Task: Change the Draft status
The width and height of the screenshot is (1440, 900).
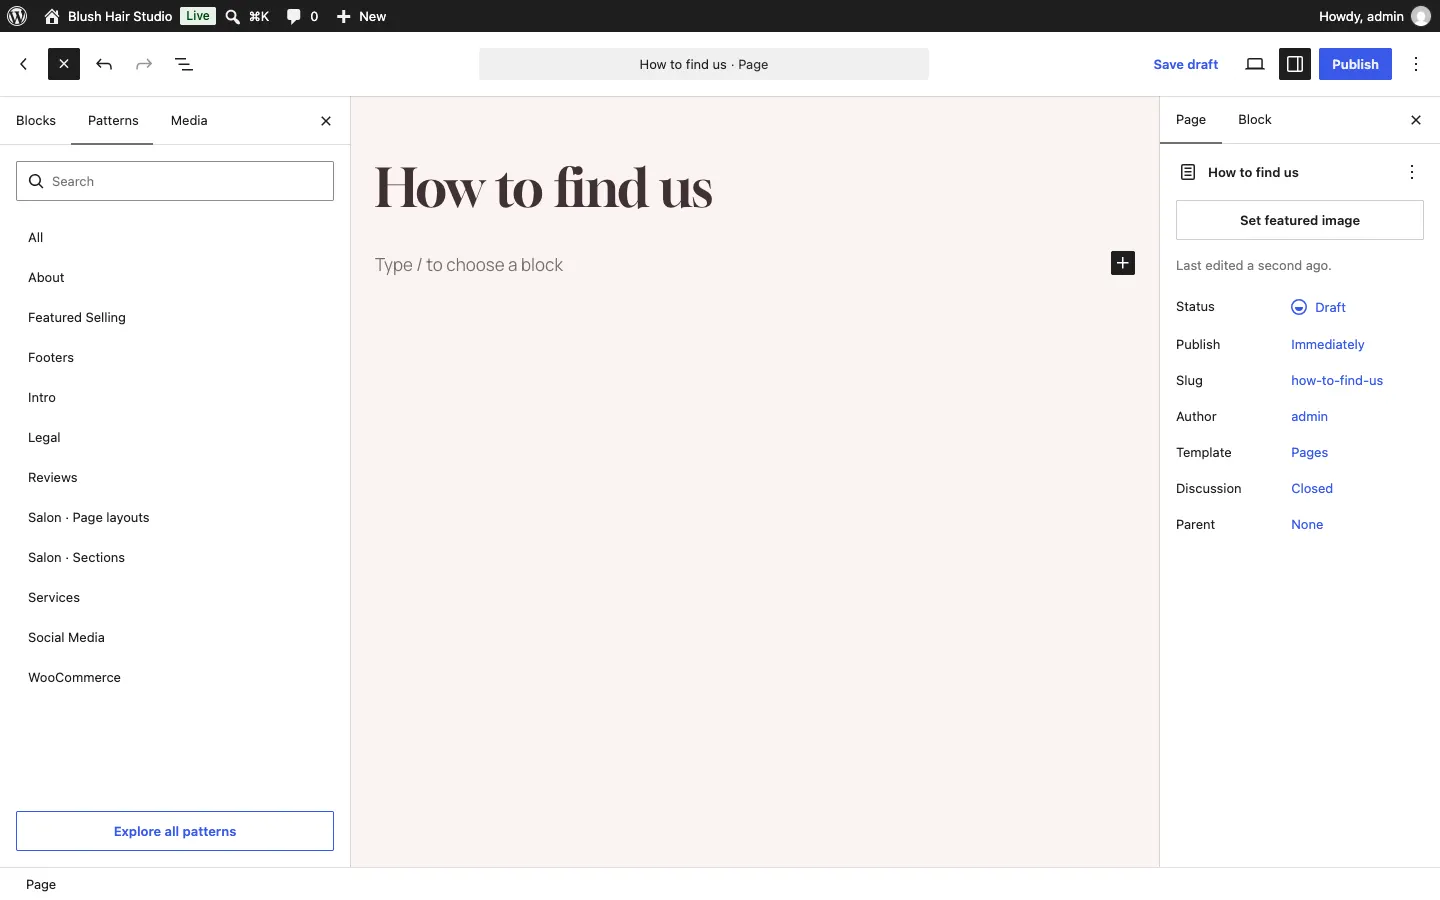Action: (x=1319, y=307)
